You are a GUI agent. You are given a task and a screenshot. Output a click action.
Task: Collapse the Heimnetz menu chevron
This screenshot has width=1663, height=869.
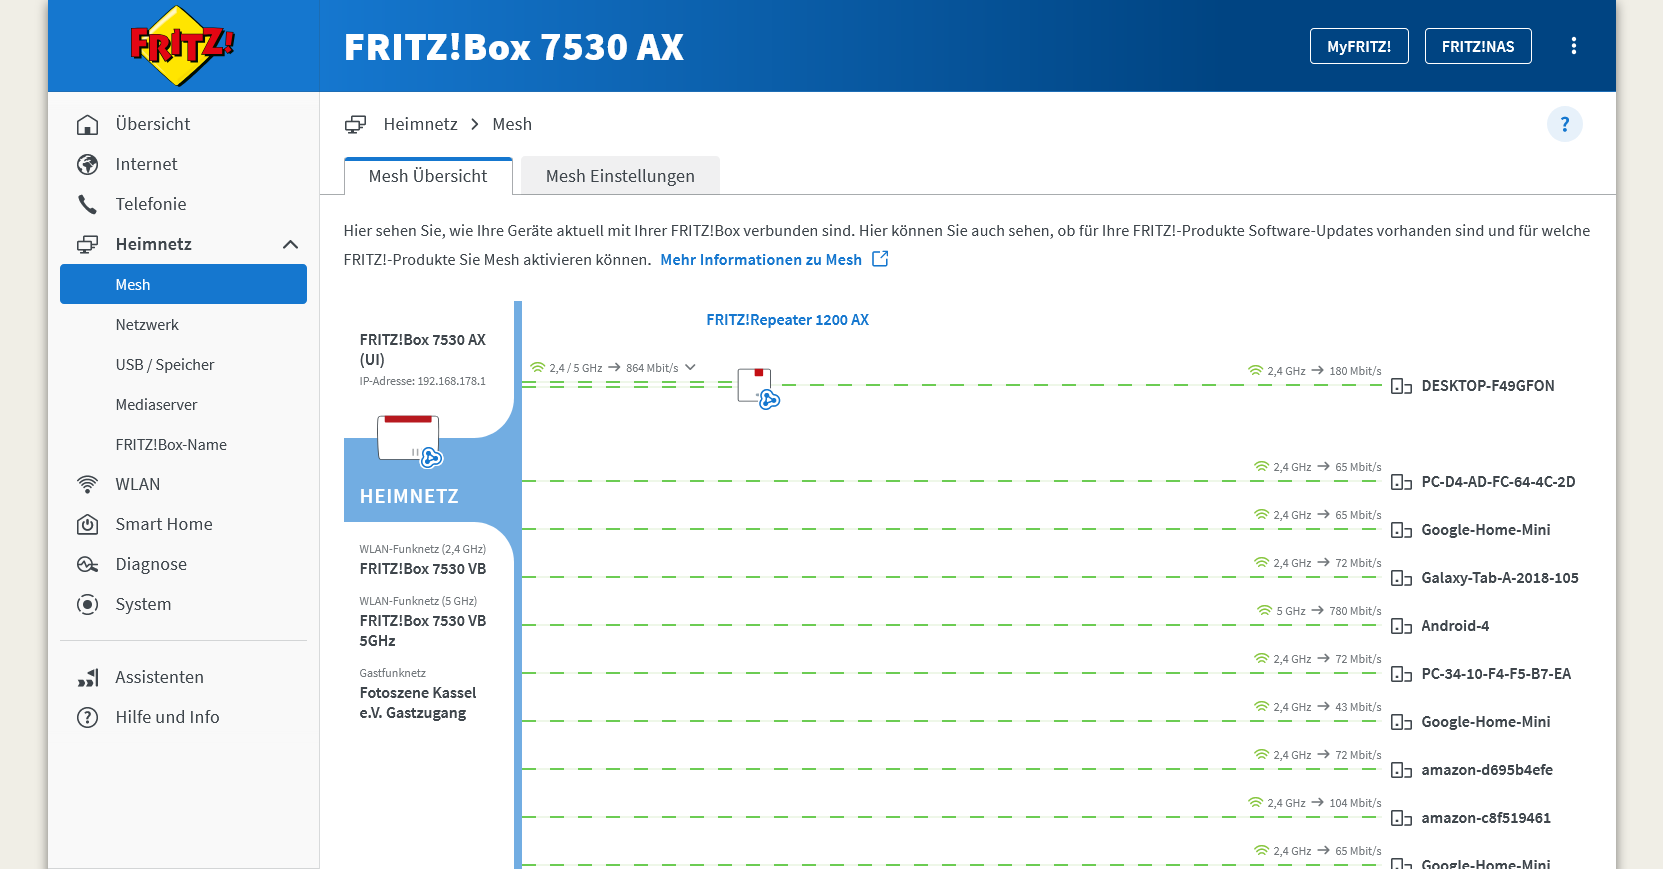coord(290,244)
